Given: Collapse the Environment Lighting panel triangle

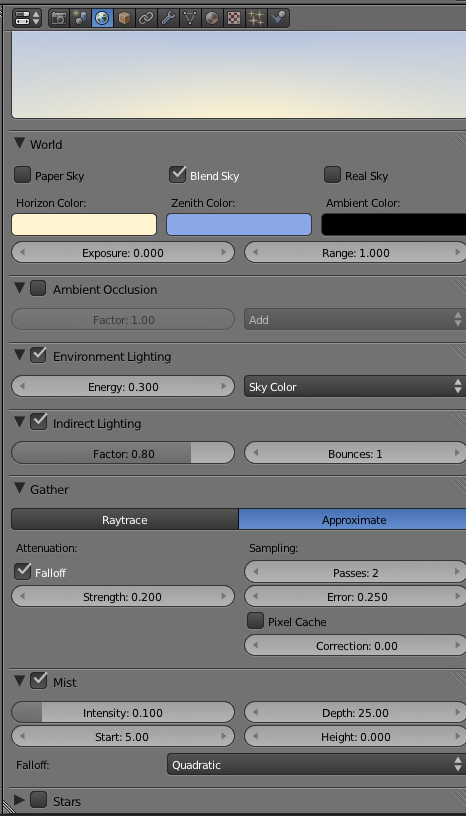Looking at the screenshot, I should 20,355.
